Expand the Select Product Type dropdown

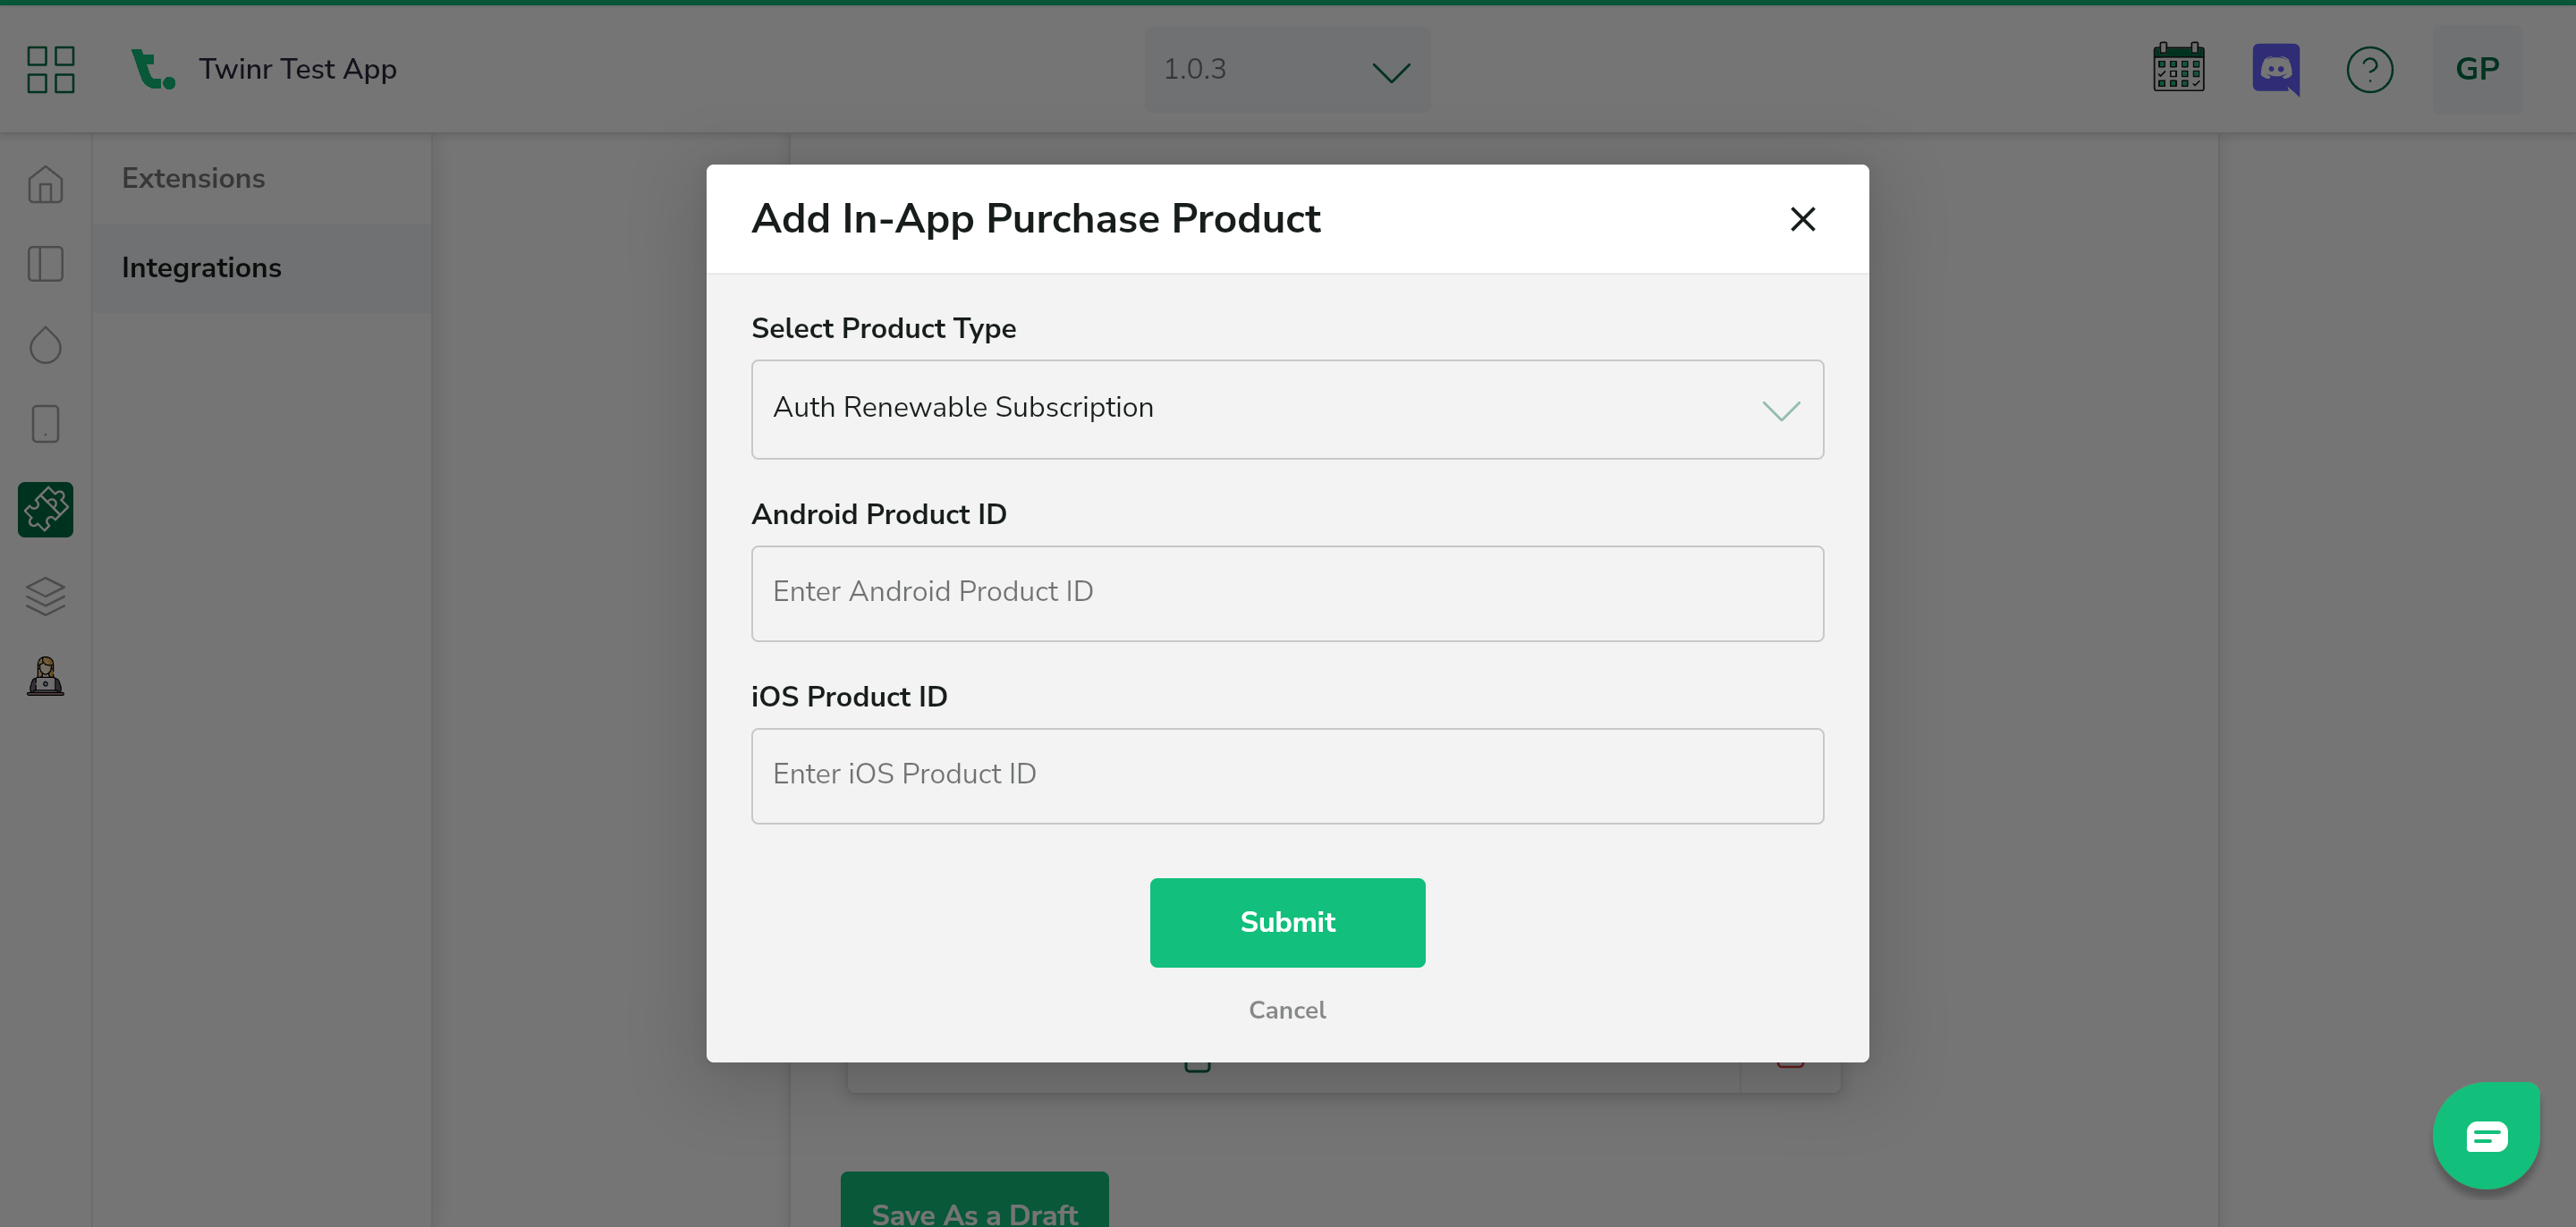(1287, 410)
